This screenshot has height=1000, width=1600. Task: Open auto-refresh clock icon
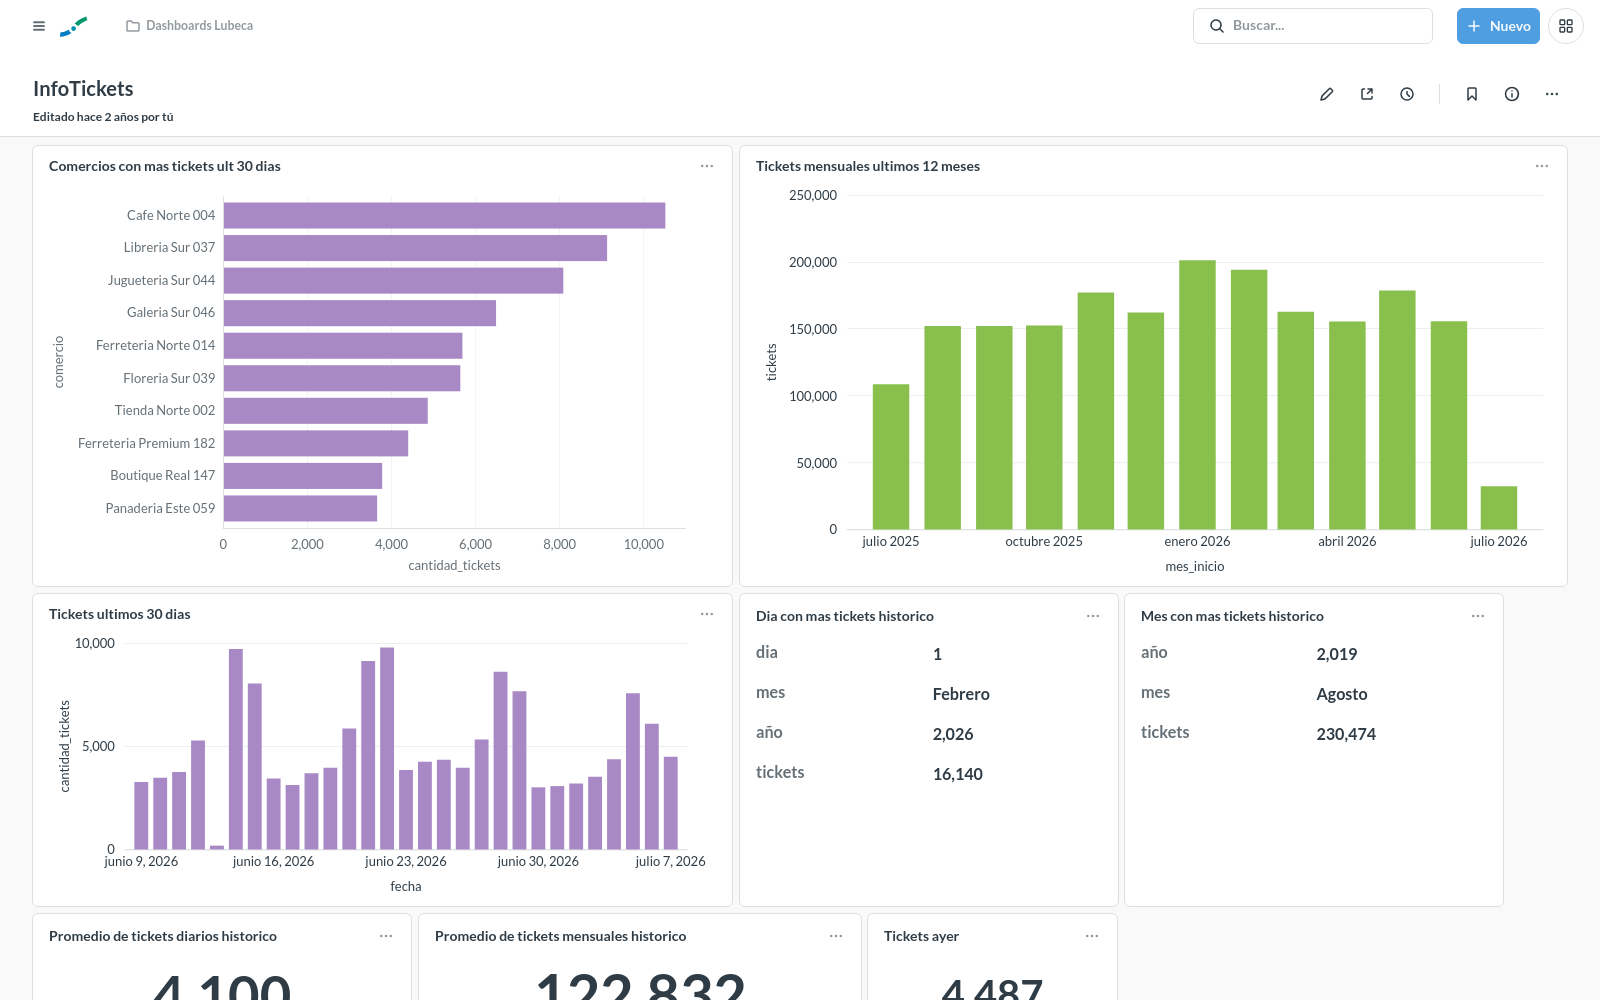(x=1407, y=94)
